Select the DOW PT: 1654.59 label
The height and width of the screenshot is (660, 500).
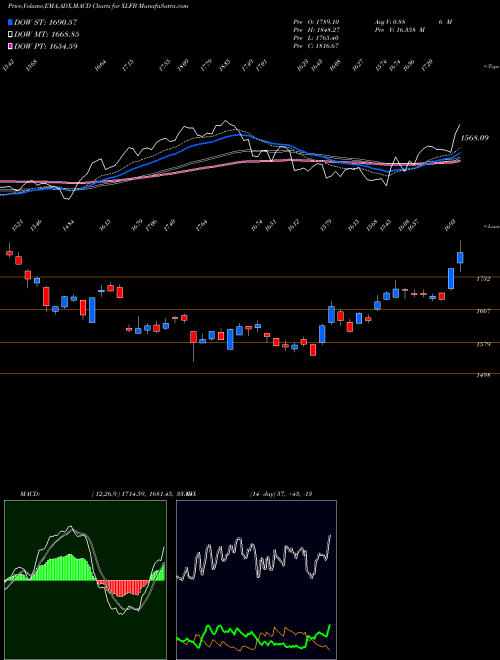point(46,46)
